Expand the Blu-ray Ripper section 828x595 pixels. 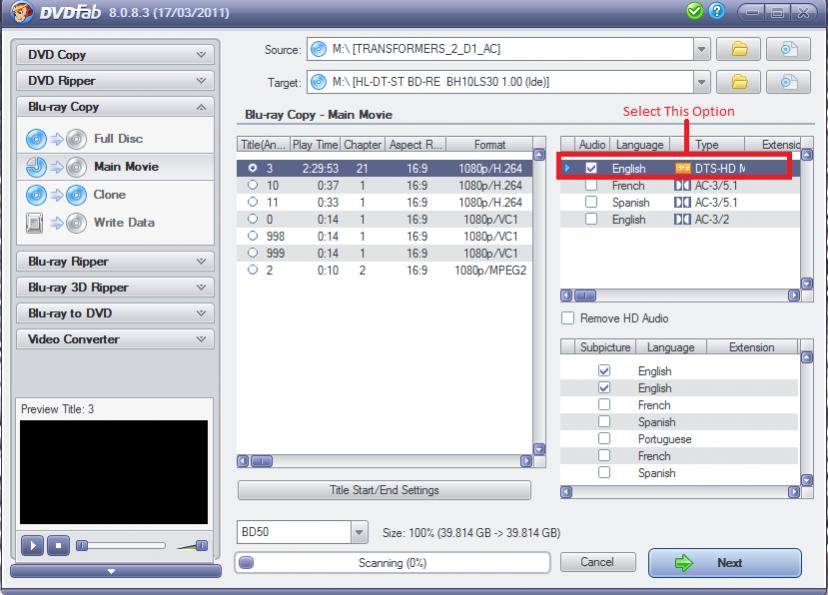click(x=116, y=261)
